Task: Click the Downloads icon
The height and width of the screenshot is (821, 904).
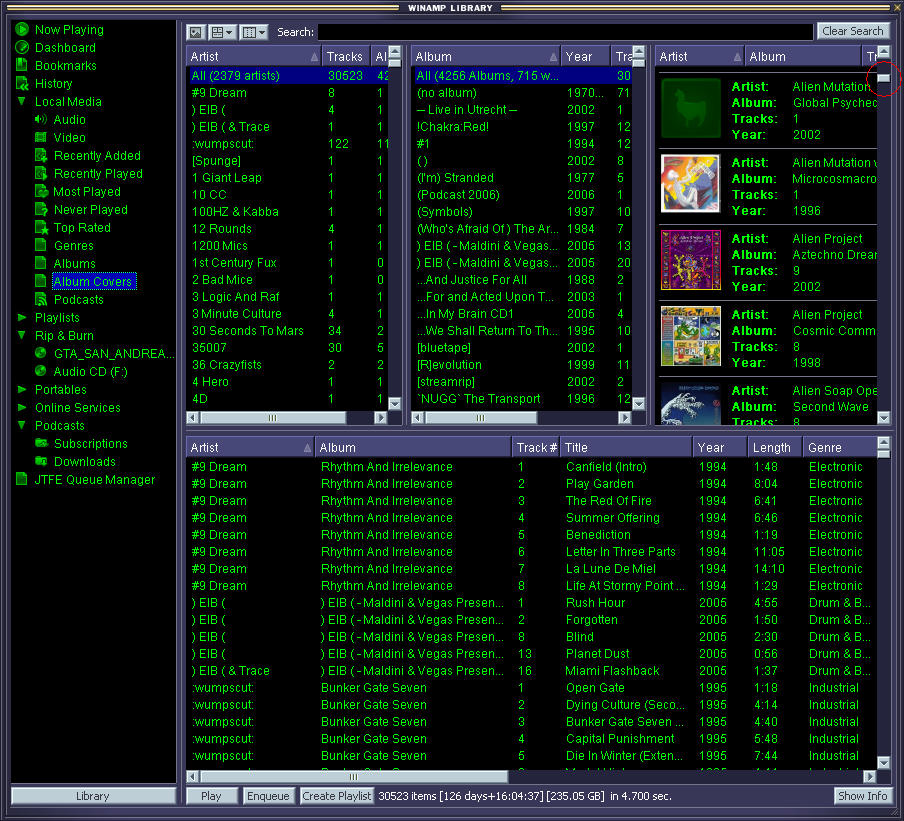Action: point(41,461)
